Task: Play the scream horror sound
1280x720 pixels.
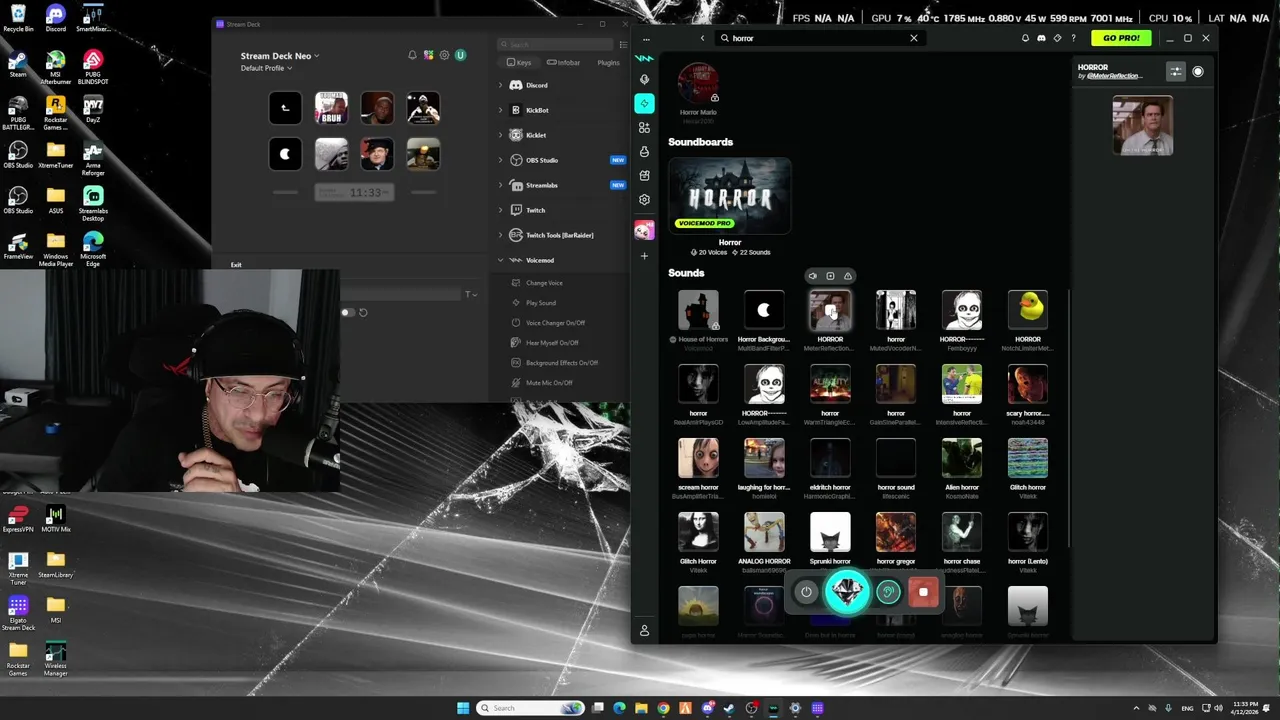Action: tap(698, 458)
